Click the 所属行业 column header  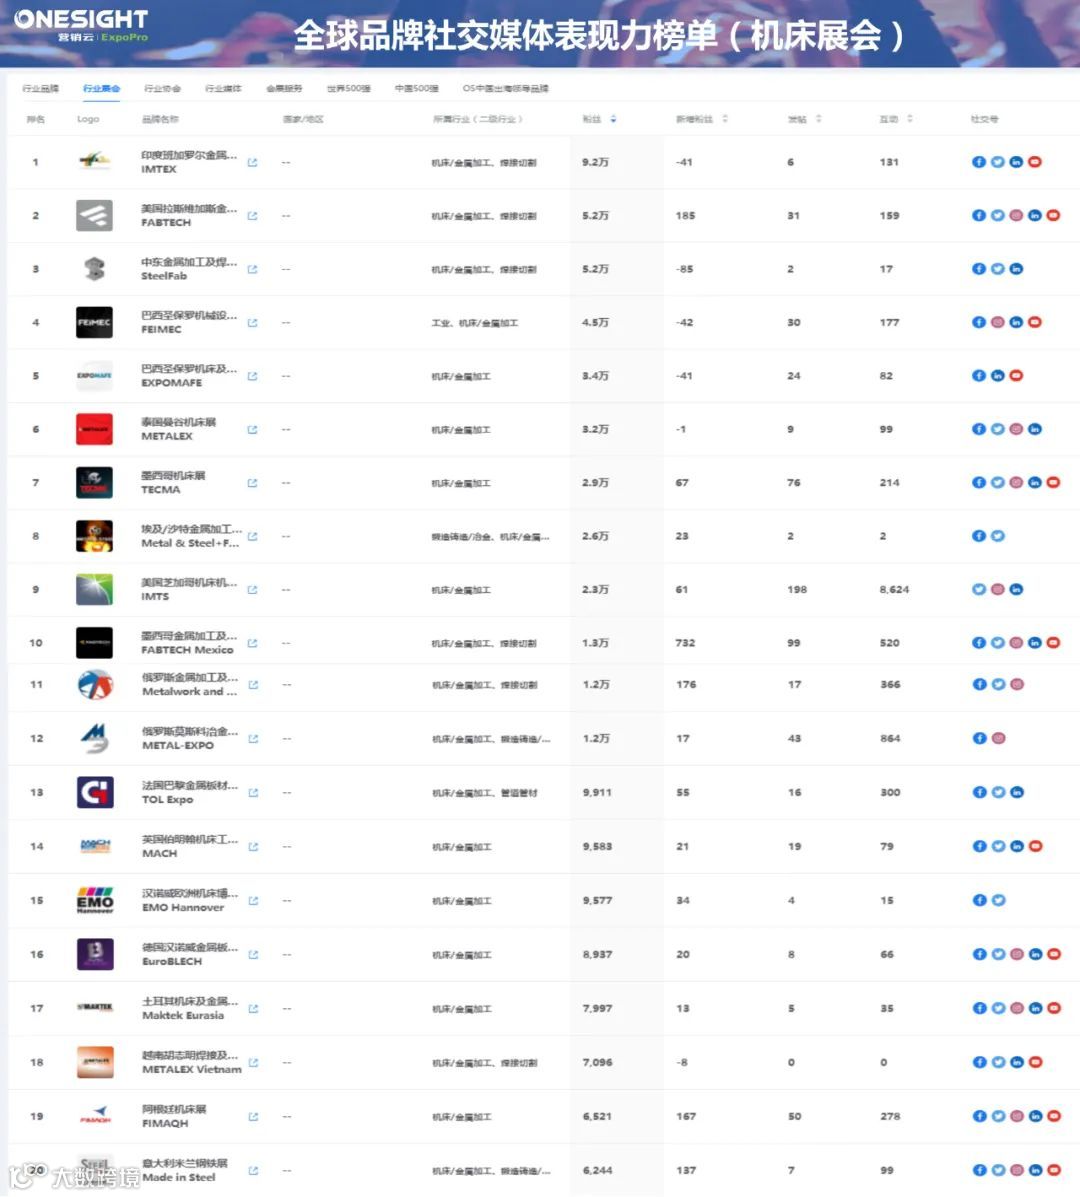point(478,119)
